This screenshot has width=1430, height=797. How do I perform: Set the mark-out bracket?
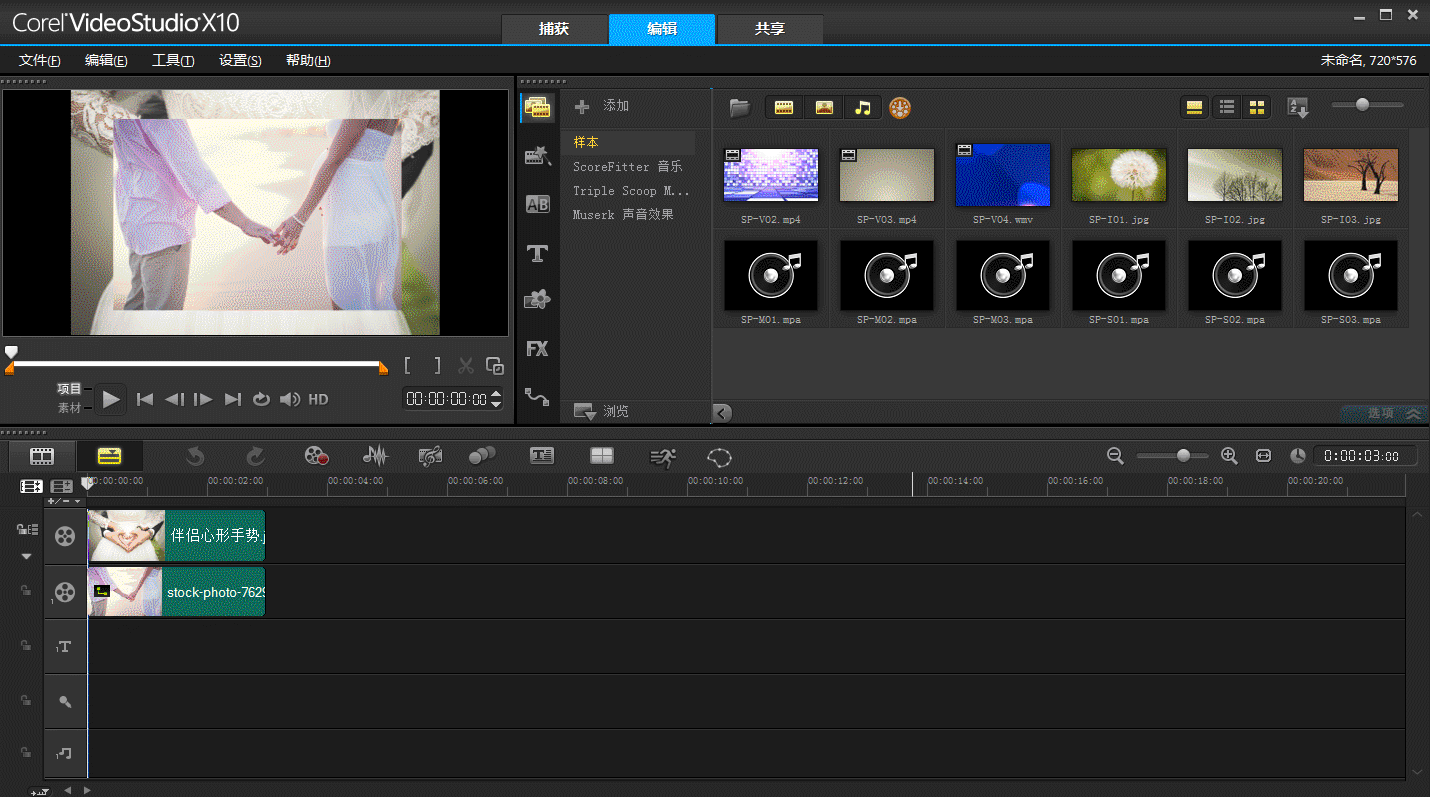point(437,366)
